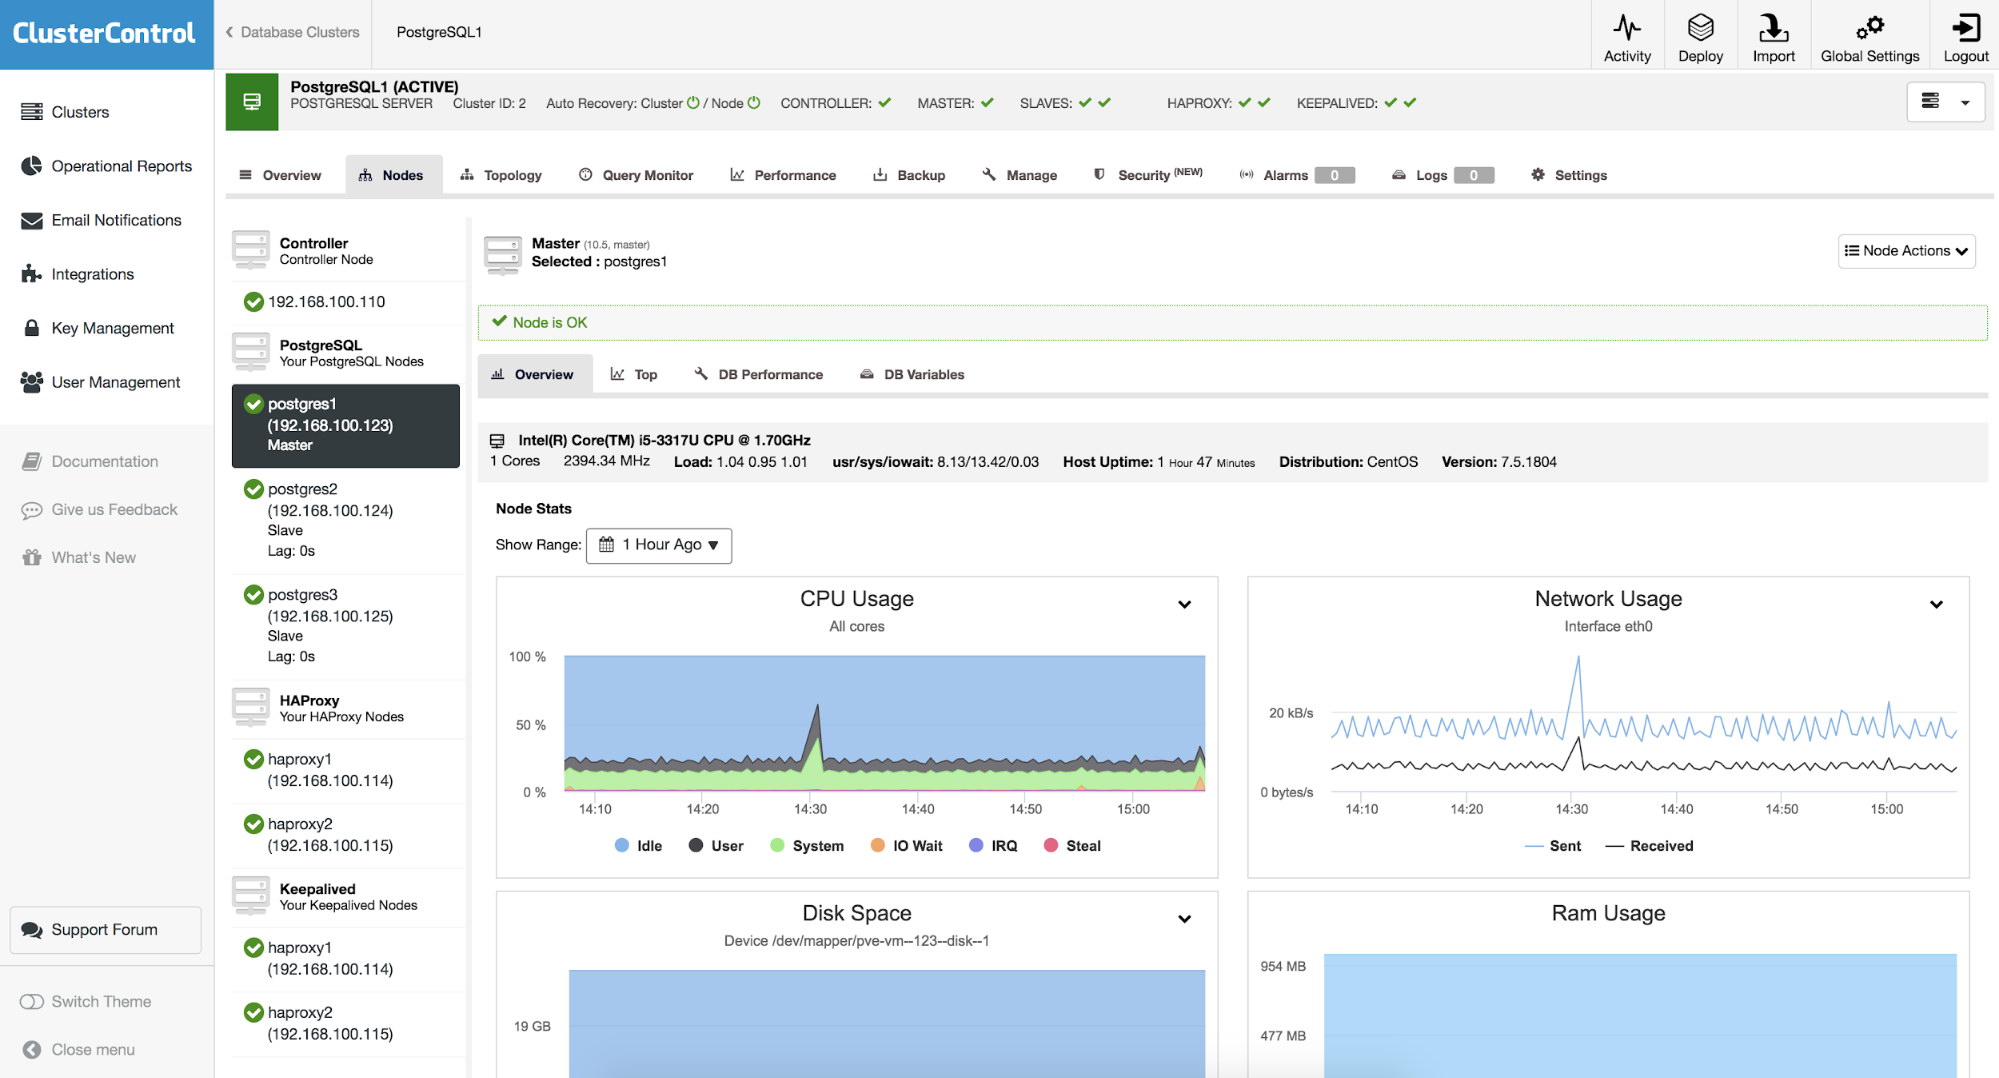Click the Controller server icon

251,250
